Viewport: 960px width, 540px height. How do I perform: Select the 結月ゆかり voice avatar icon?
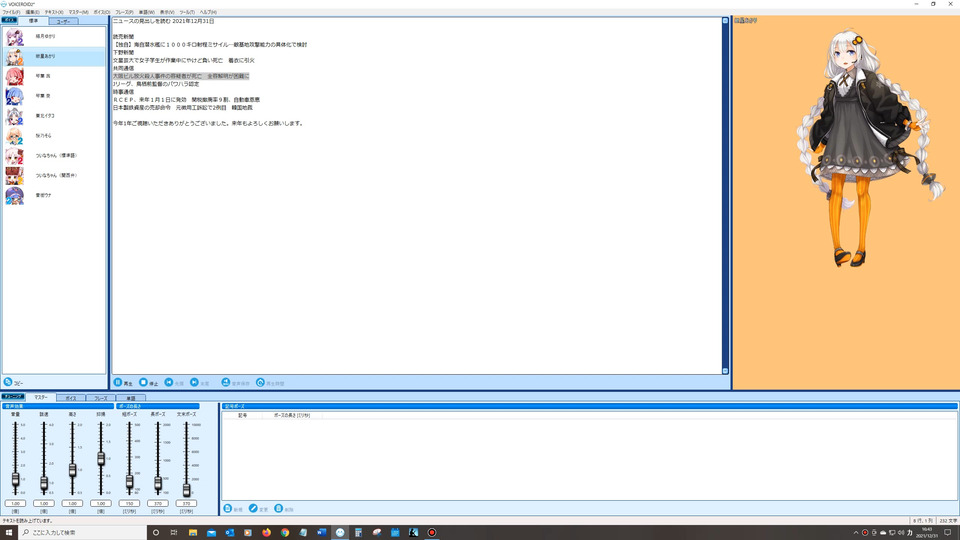click(15, 37)
